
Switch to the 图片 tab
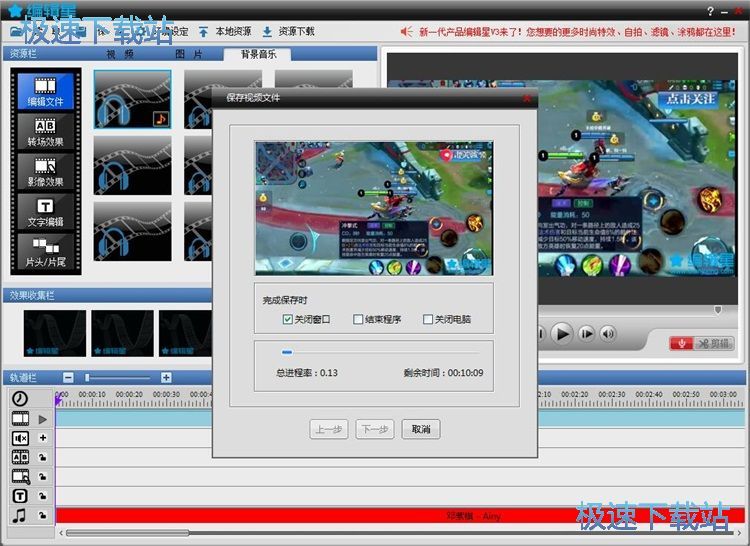pos(189,54)
